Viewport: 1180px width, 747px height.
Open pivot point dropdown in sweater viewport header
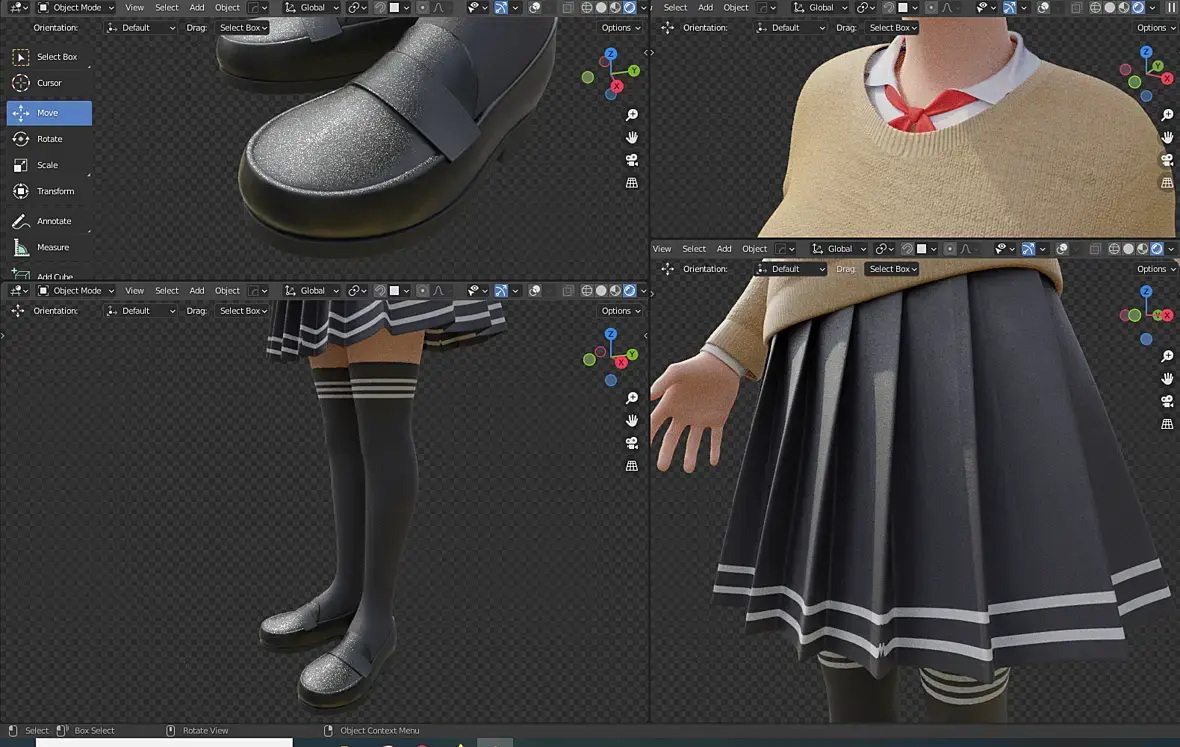865,8
